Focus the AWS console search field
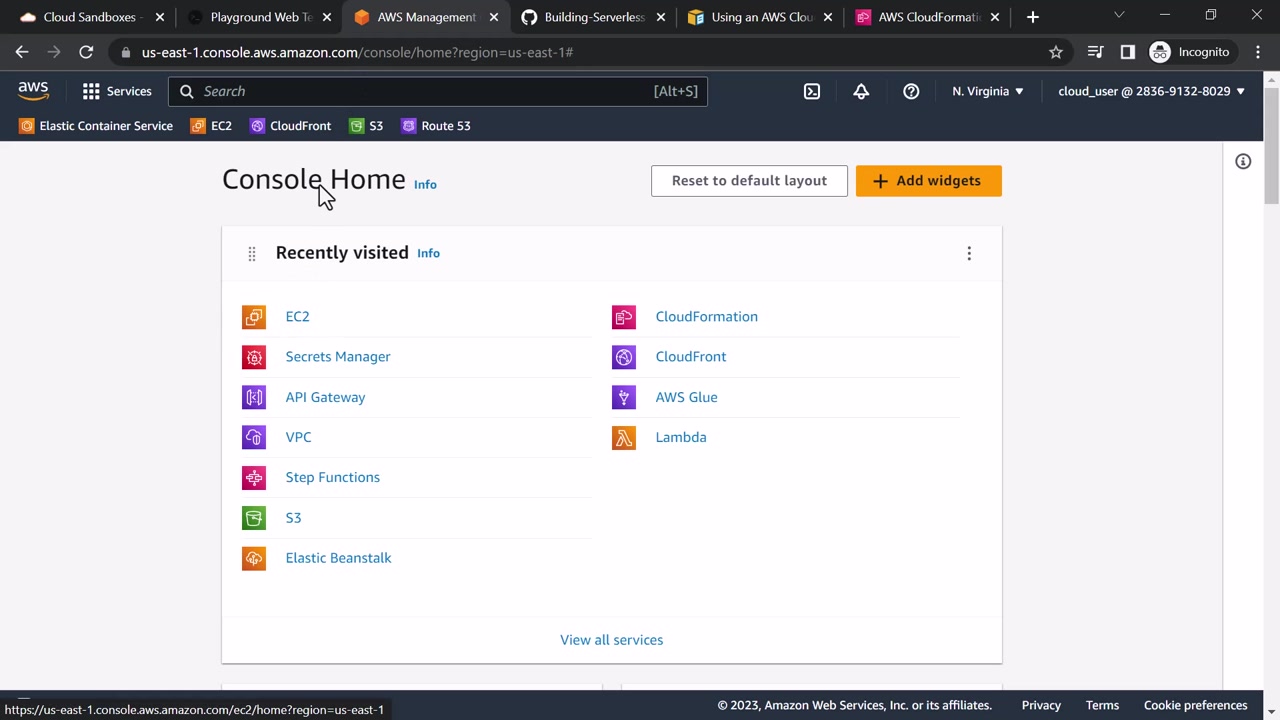Screen dimensions: 1280x720 (438, 91)
